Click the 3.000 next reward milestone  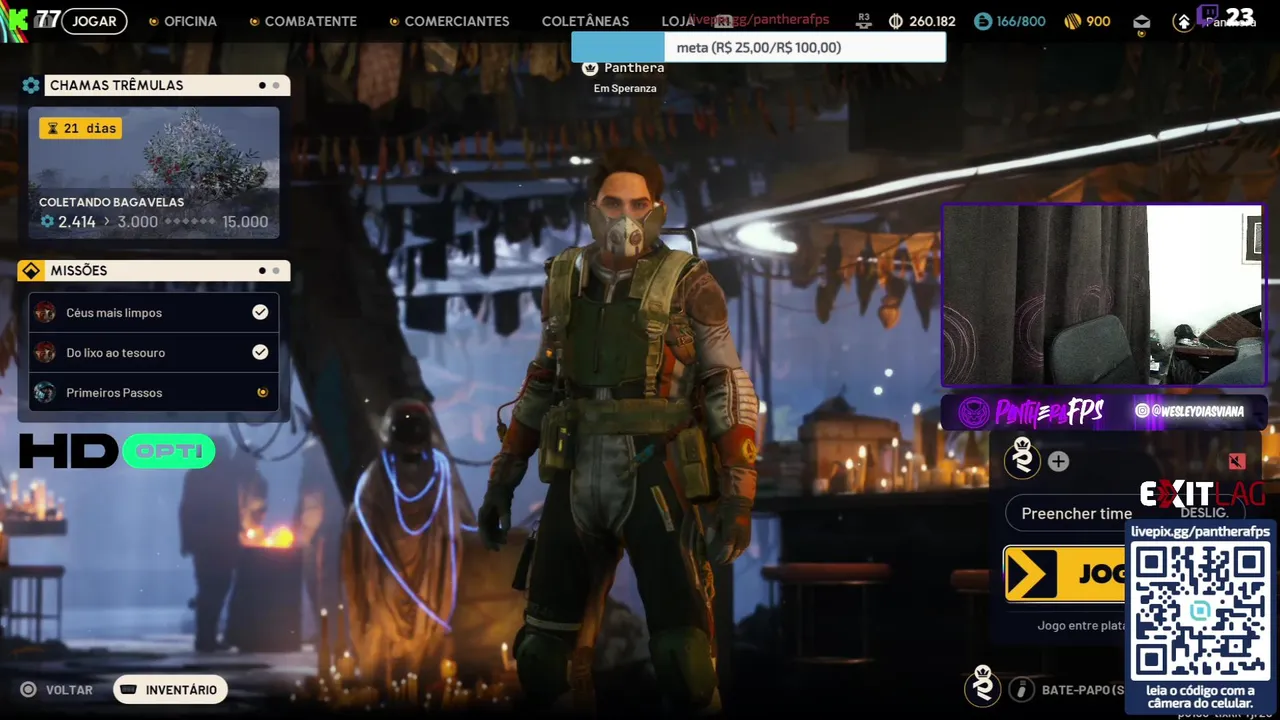click(x=138, y=222)
